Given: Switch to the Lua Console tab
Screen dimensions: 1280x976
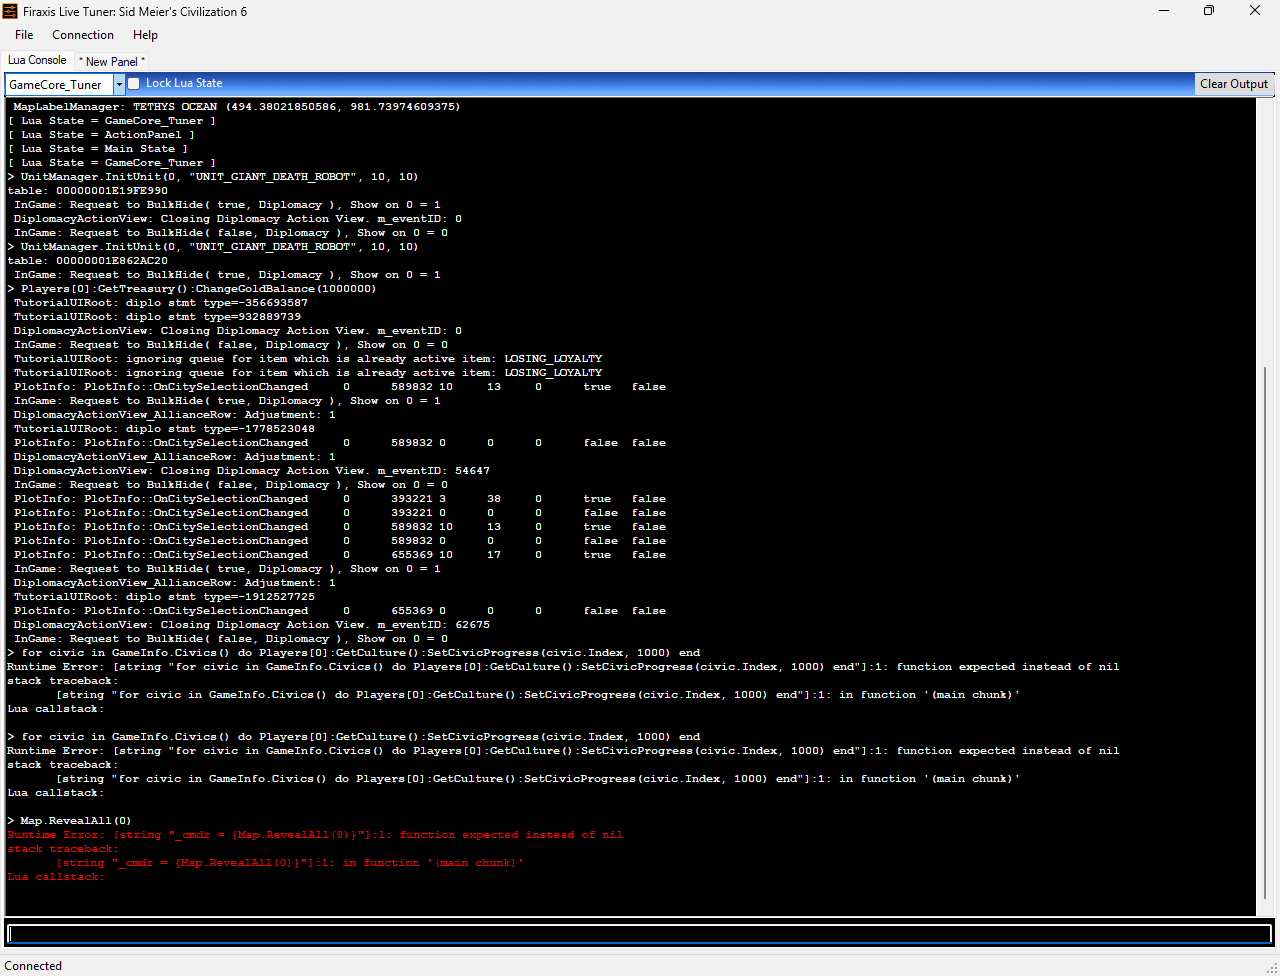Looking at the screenshot, I should [37, 60].
